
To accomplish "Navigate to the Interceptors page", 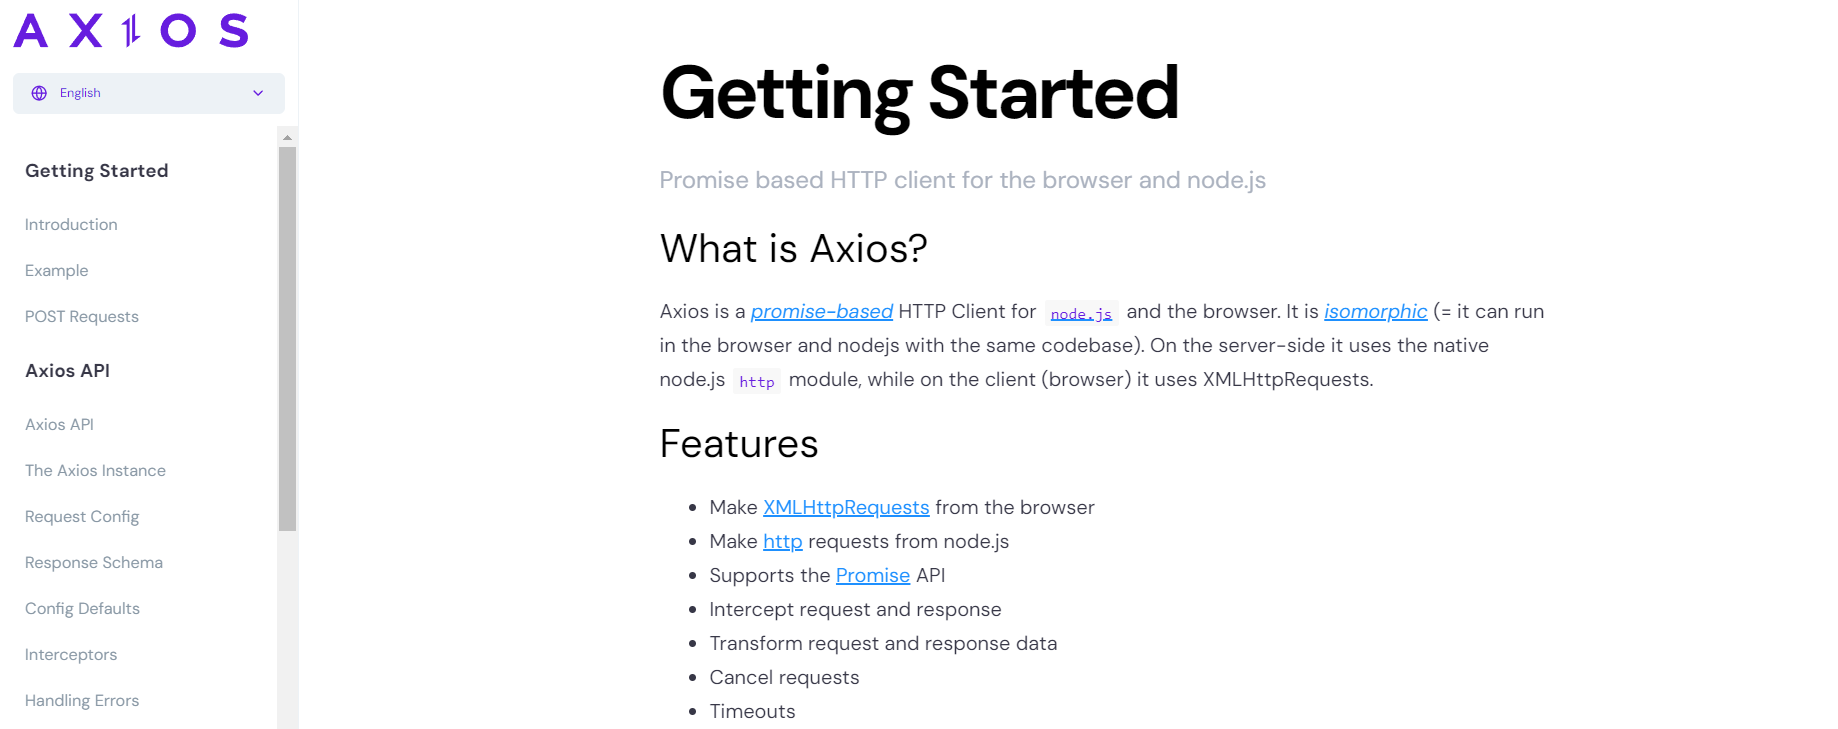I will click(70, 654).
